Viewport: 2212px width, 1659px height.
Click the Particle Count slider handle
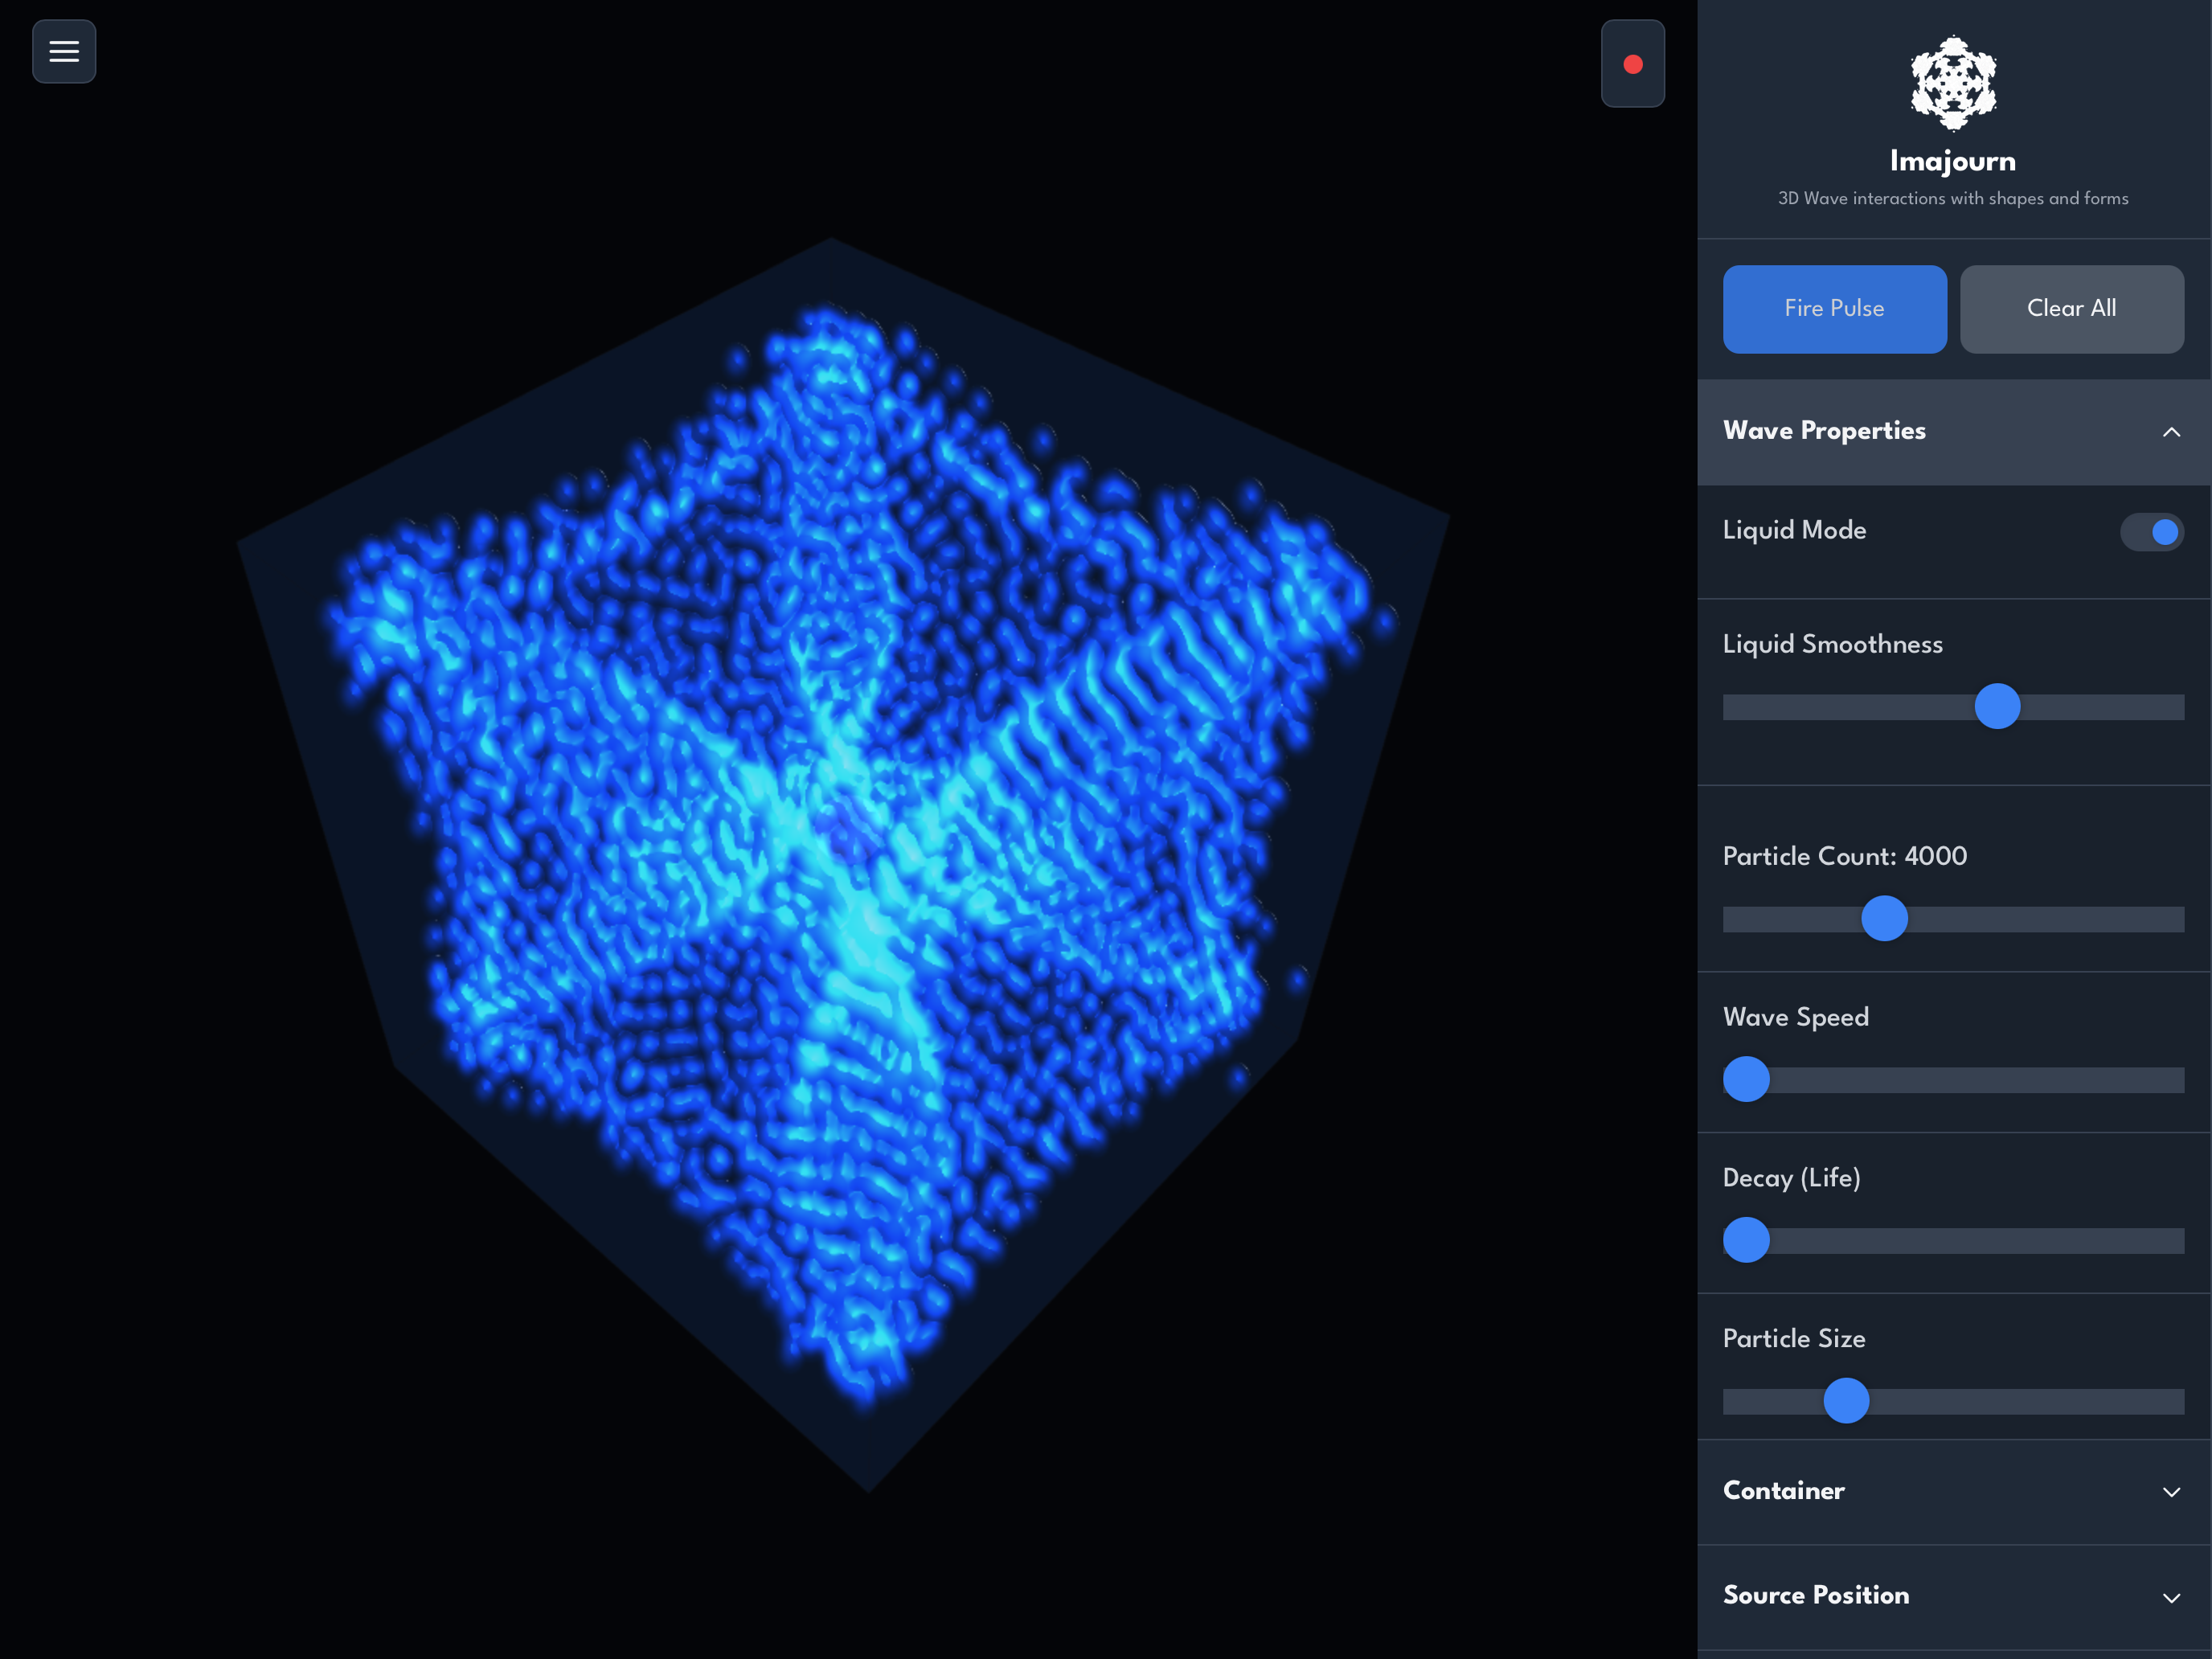pos(1884,919)
